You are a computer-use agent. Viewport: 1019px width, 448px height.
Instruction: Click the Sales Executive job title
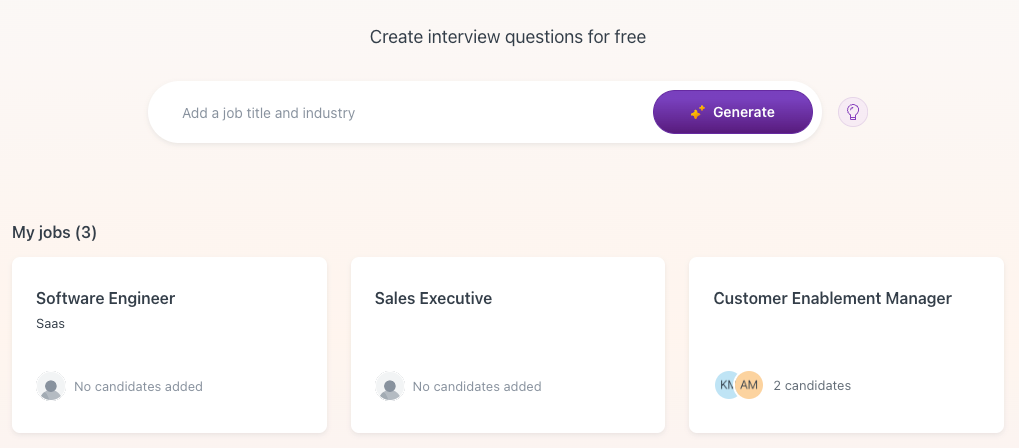(433, 298)
